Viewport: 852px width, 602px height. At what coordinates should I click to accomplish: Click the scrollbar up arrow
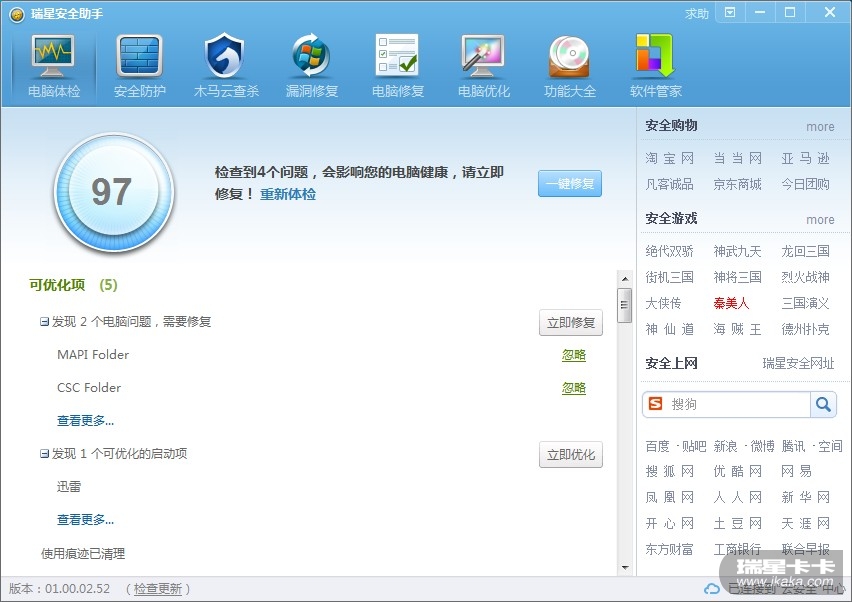tap(625, 279)
